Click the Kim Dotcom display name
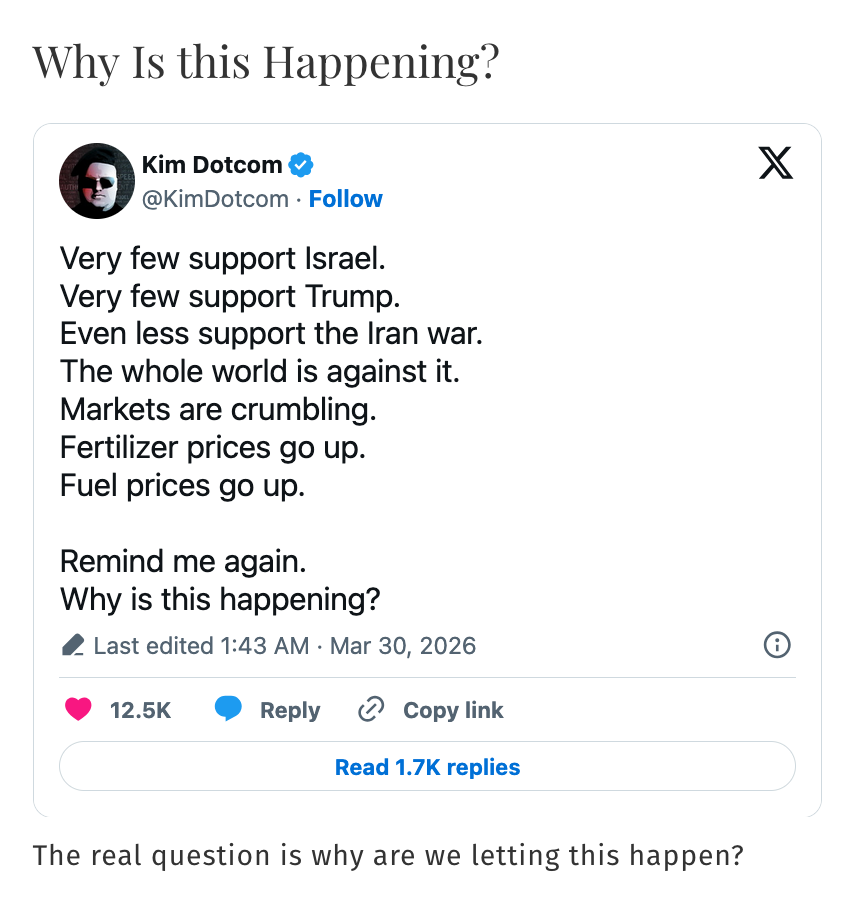This screenshot has height=908, width=856. tap(212, 164)
